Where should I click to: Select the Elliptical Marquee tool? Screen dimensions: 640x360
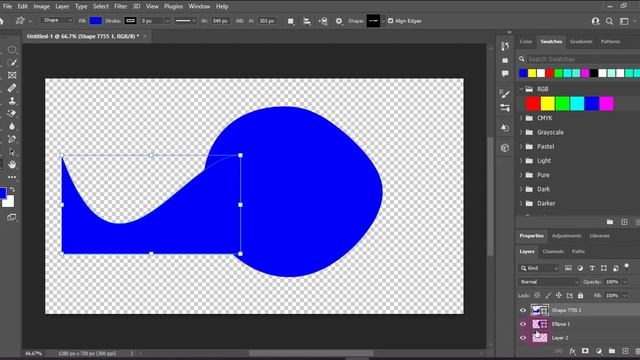point(12,50)
